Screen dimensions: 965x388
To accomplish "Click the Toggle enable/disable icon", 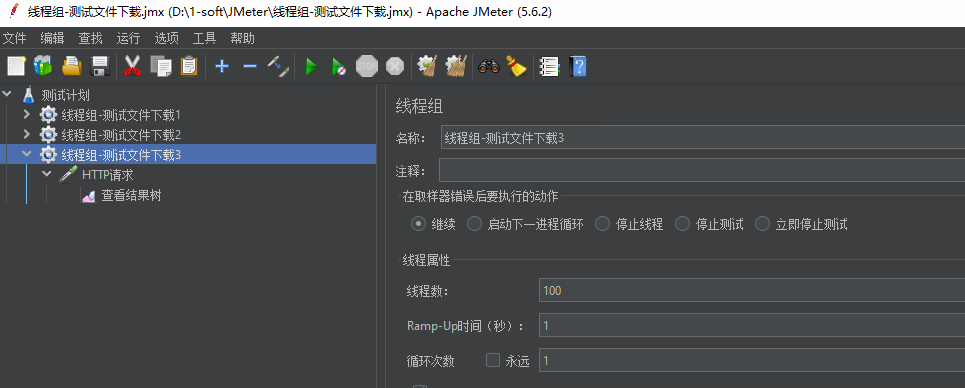I will pyautogui.click(x=278, y=65).
